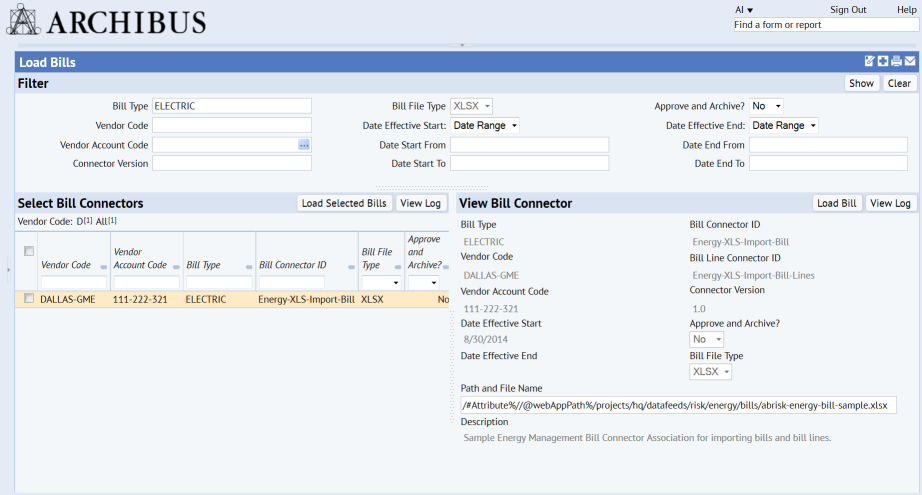Check the select-all checkbox in grid header

pos(29,251)
